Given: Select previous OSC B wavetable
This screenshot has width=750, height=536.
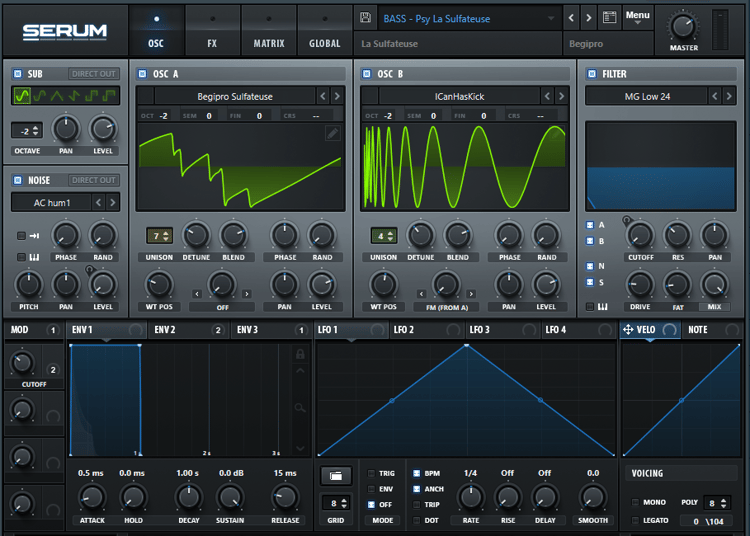Looking at the screenshot, I should pos(547,96).
